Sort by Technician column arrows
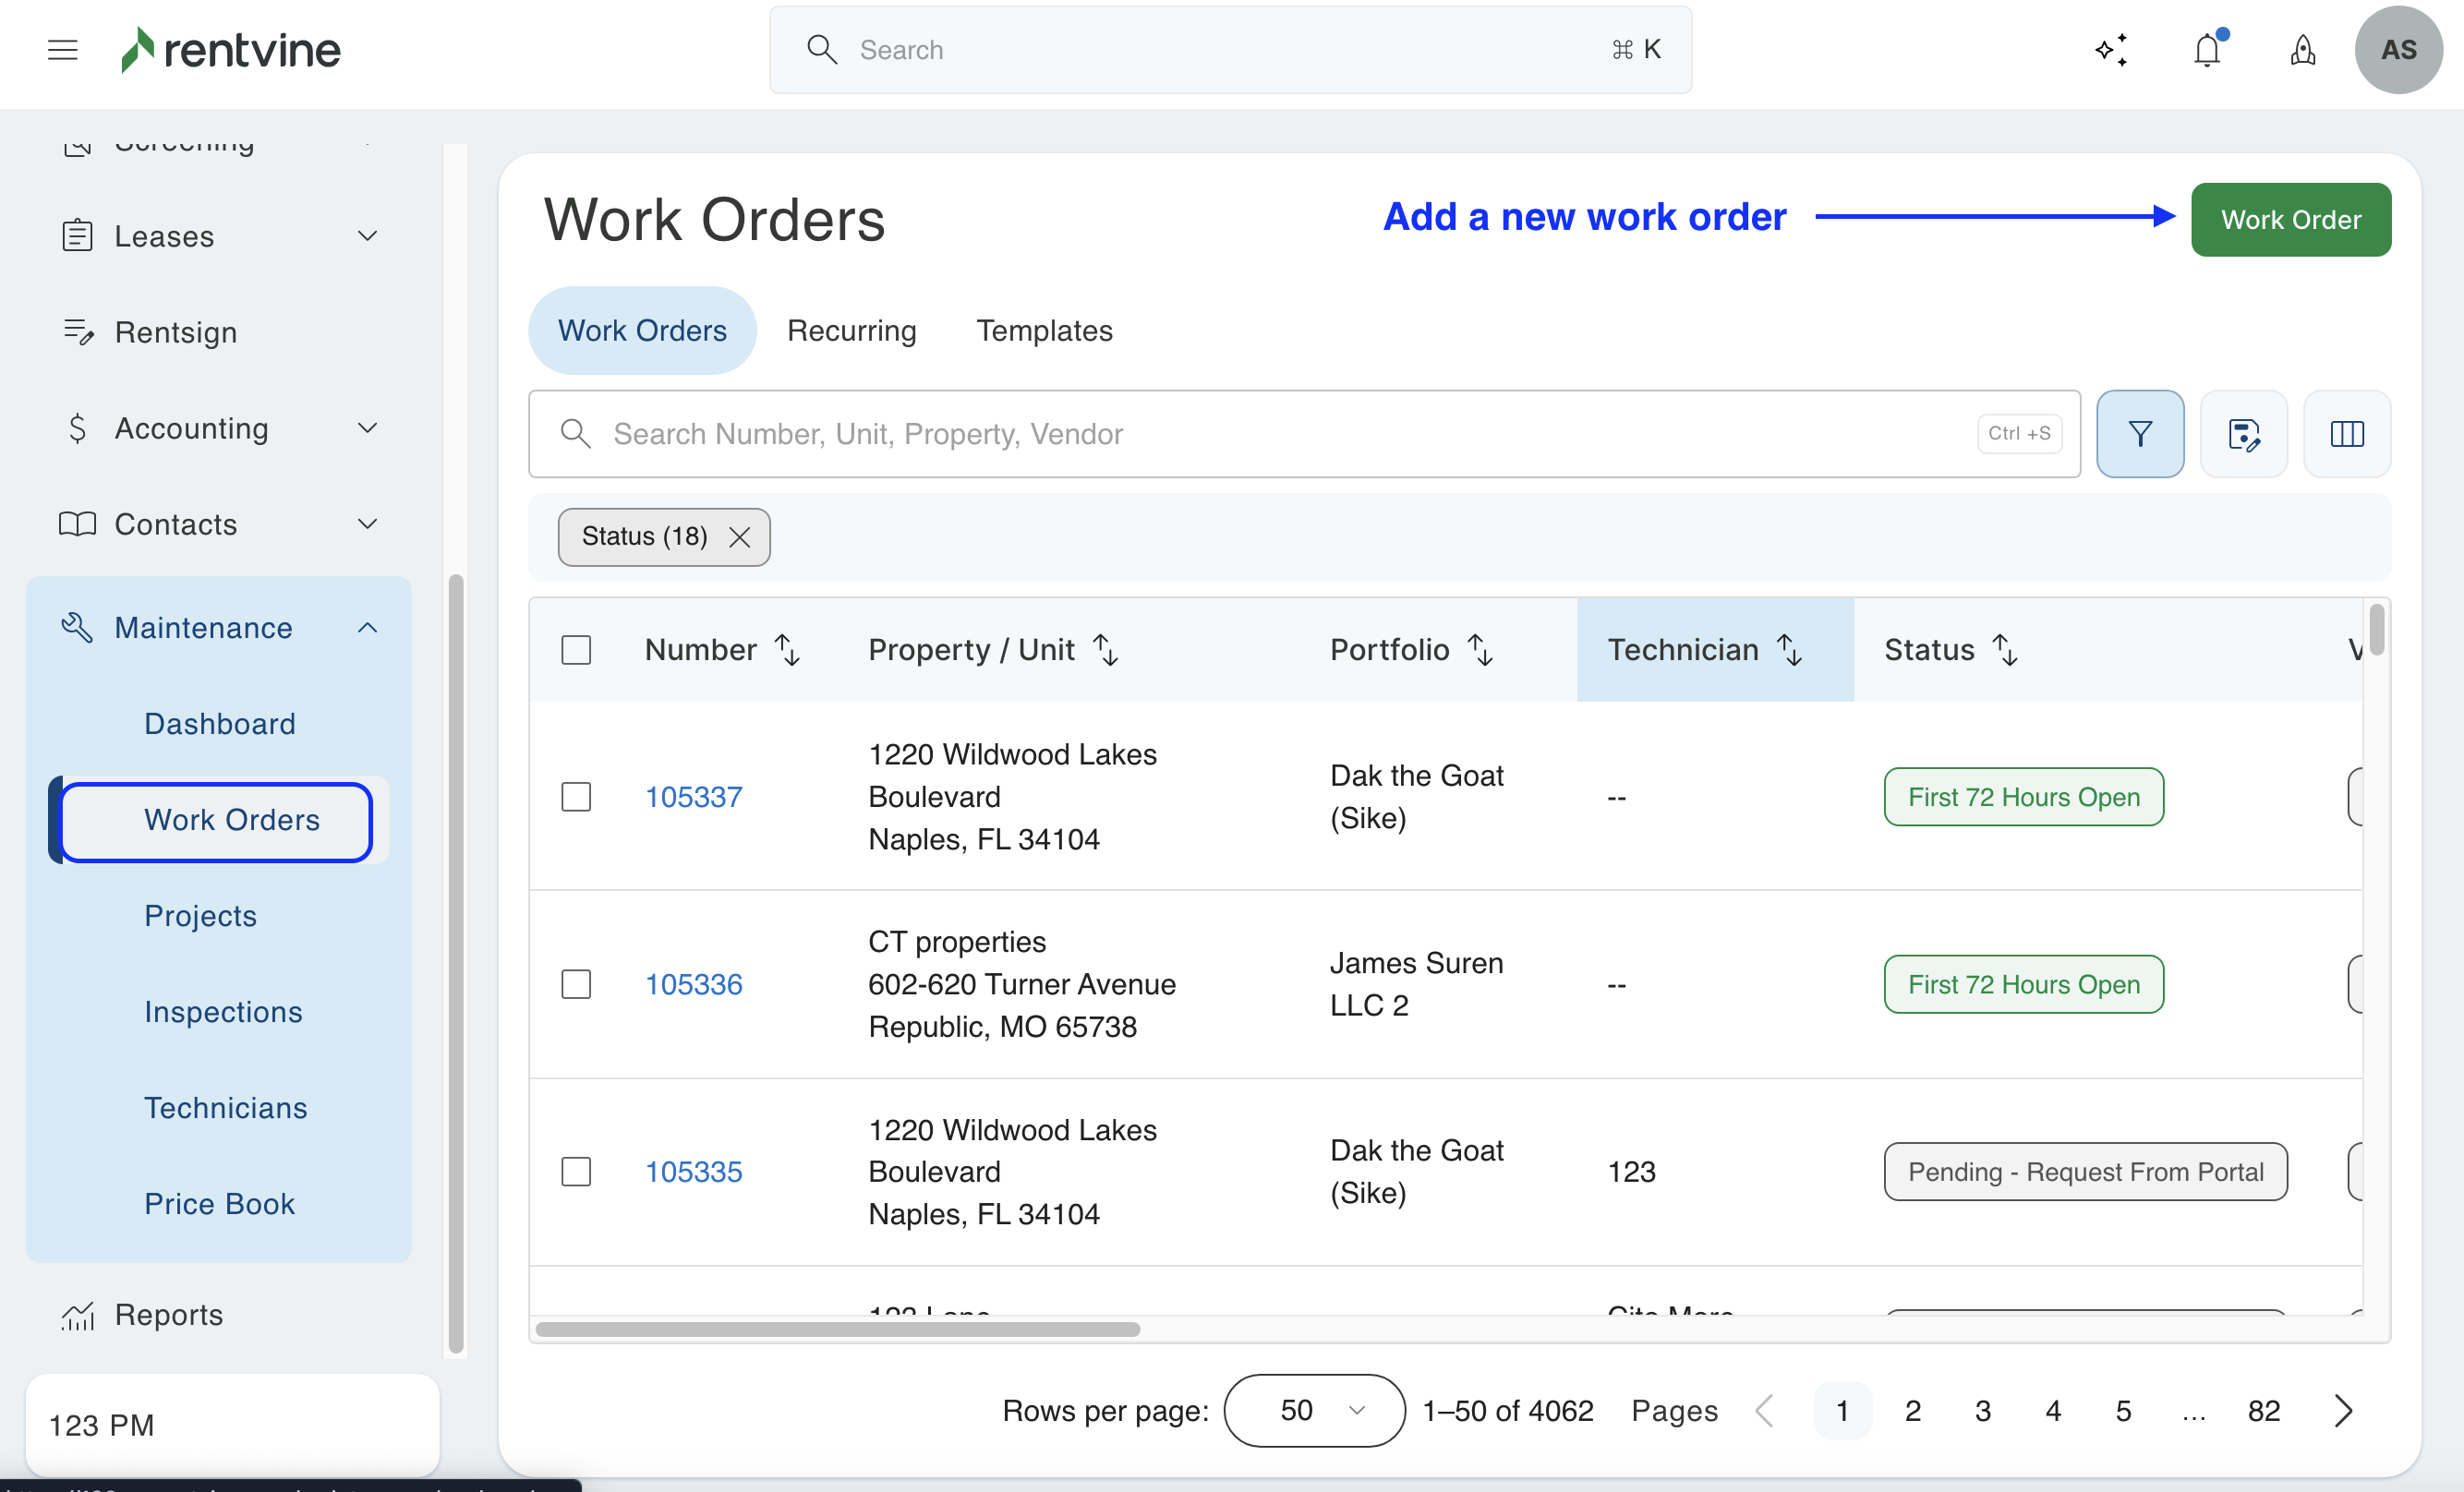2464x1492 pixels. pos(1789,650)
